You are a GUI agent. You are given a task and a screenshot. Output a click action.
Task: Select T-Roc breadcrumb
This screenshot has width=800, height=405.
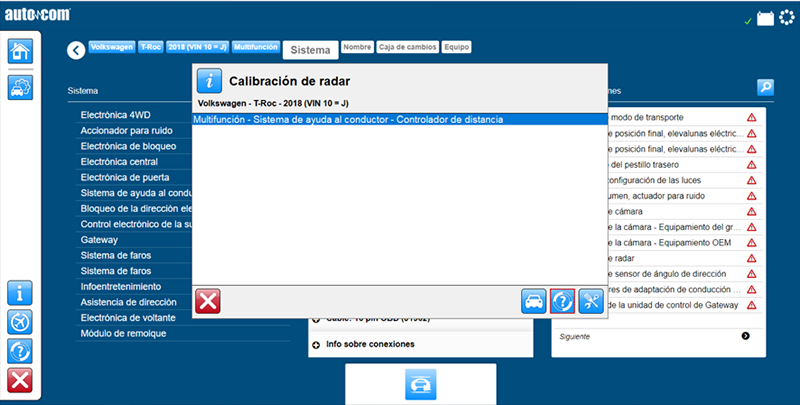pyautogui.click(x=151, y=47)
